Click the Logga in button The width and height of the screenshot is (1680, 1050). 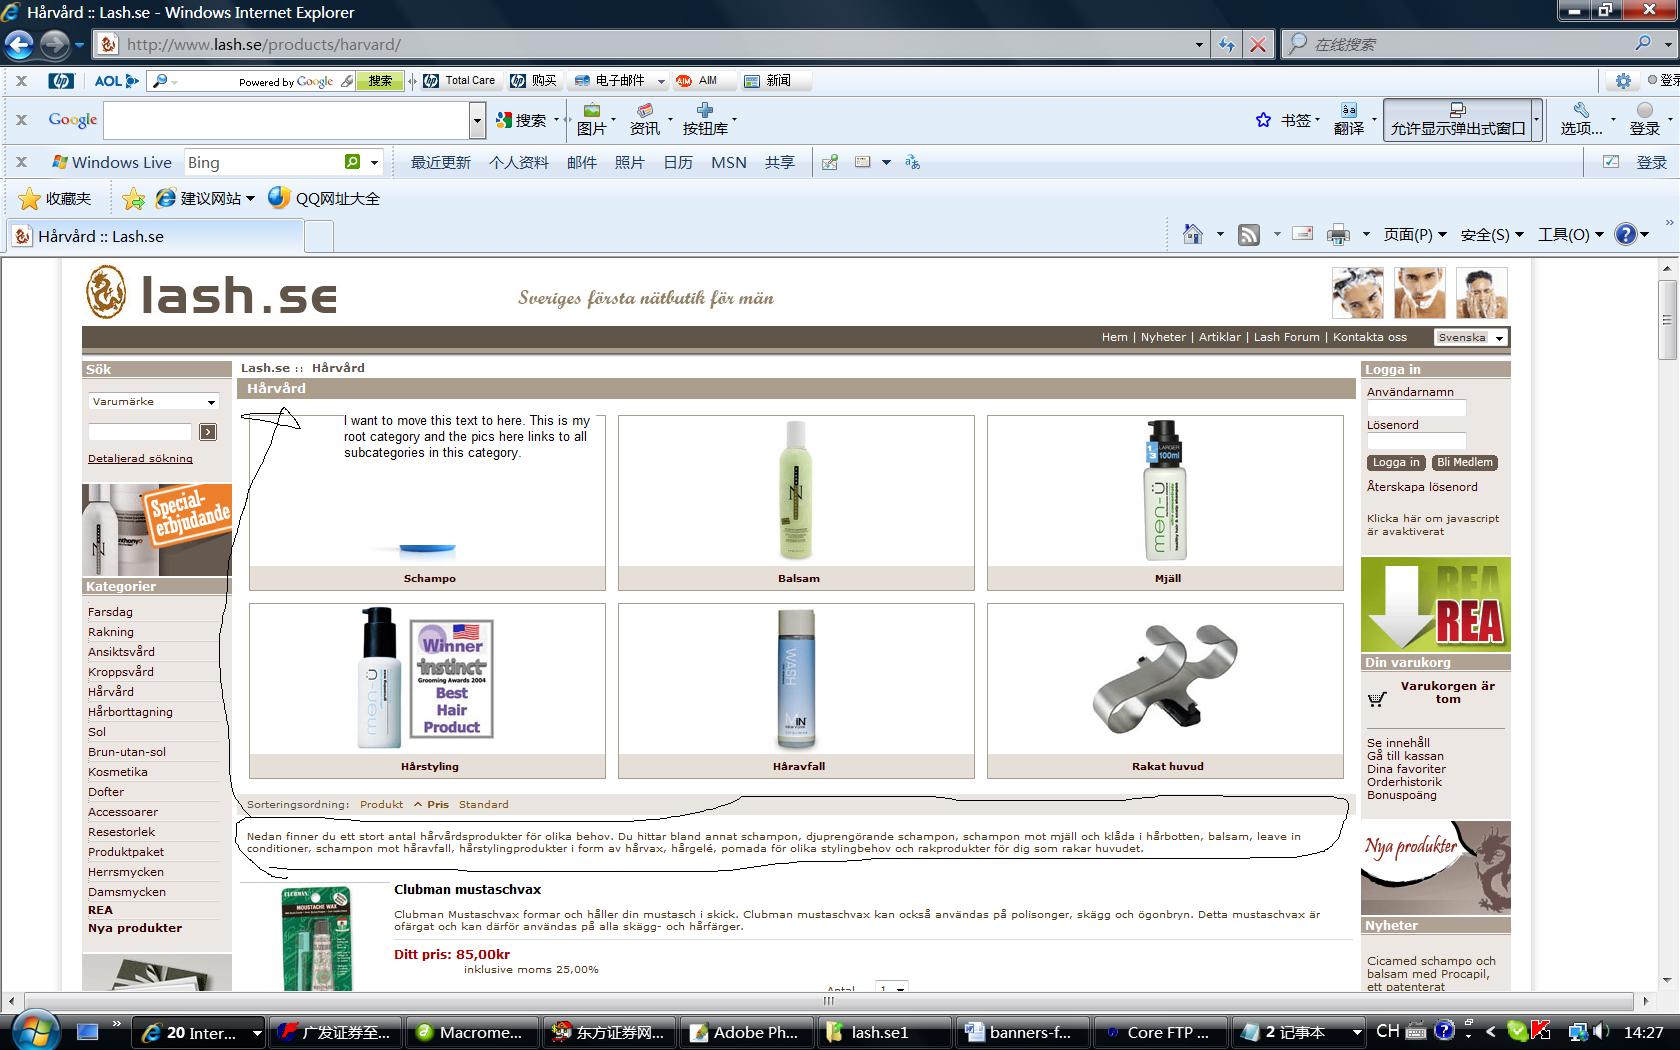point(1395,463)
